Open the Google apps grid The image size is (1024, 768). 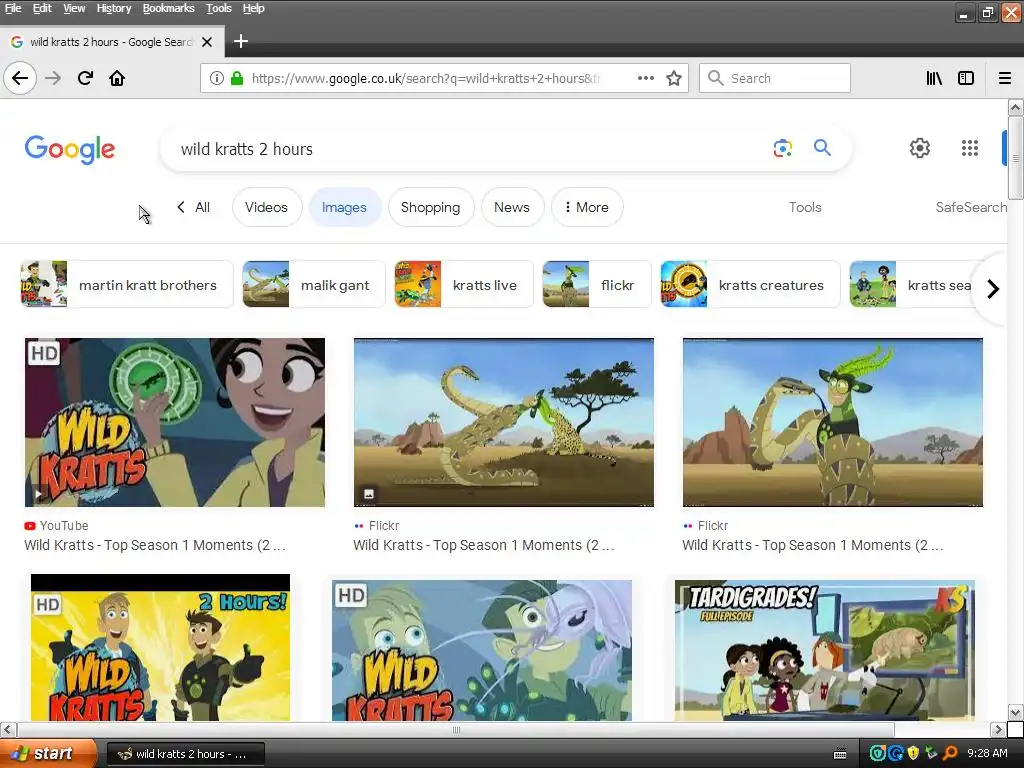(x=970, y=148)
